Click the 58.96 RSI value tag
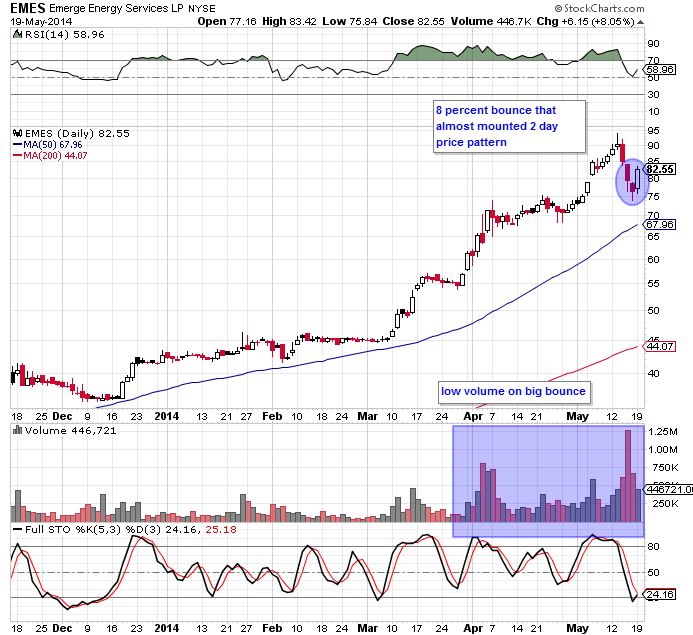This screenshot has height=635, width=693. tap(660, 69)
